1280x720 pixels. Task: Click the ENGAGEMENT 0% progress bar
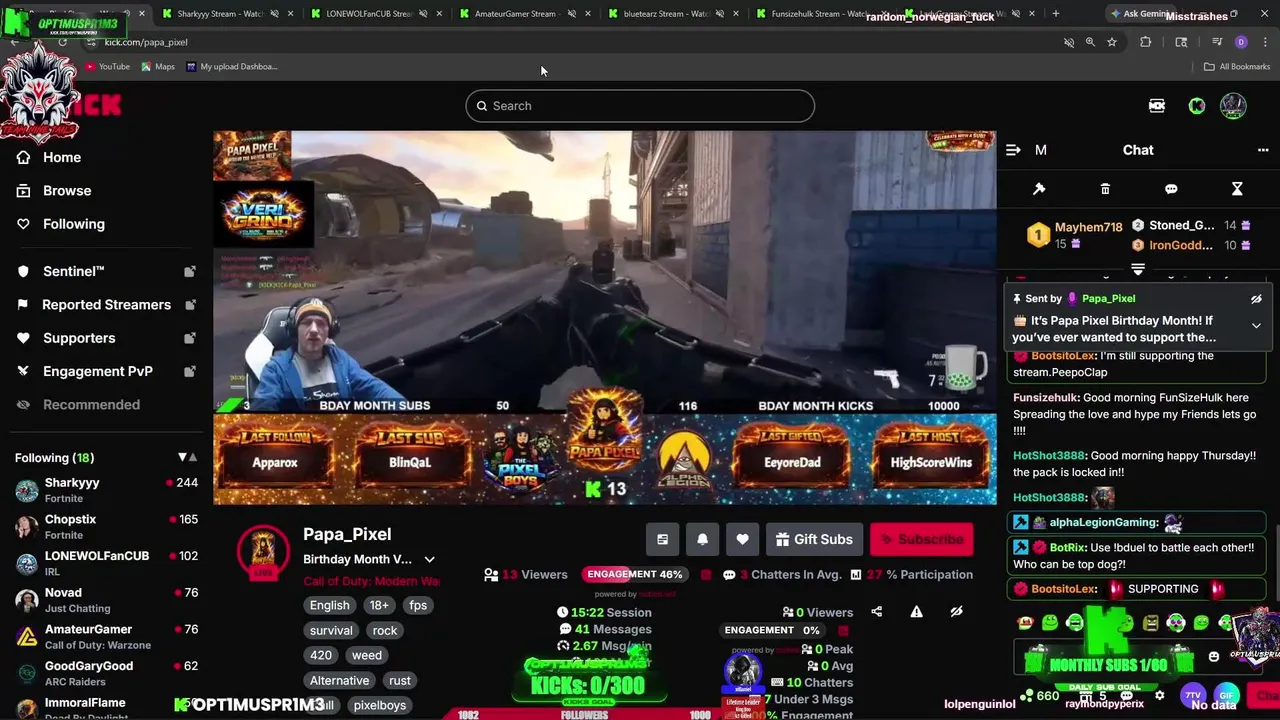[772, 630]
